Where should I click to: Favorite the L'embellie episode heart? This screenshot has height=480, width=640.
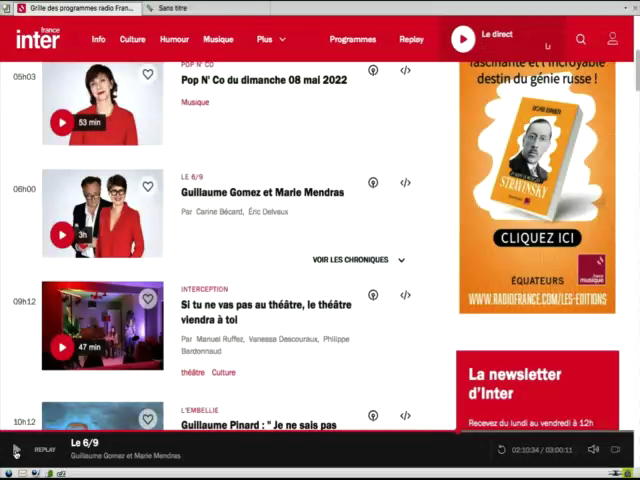click(148, 419)
